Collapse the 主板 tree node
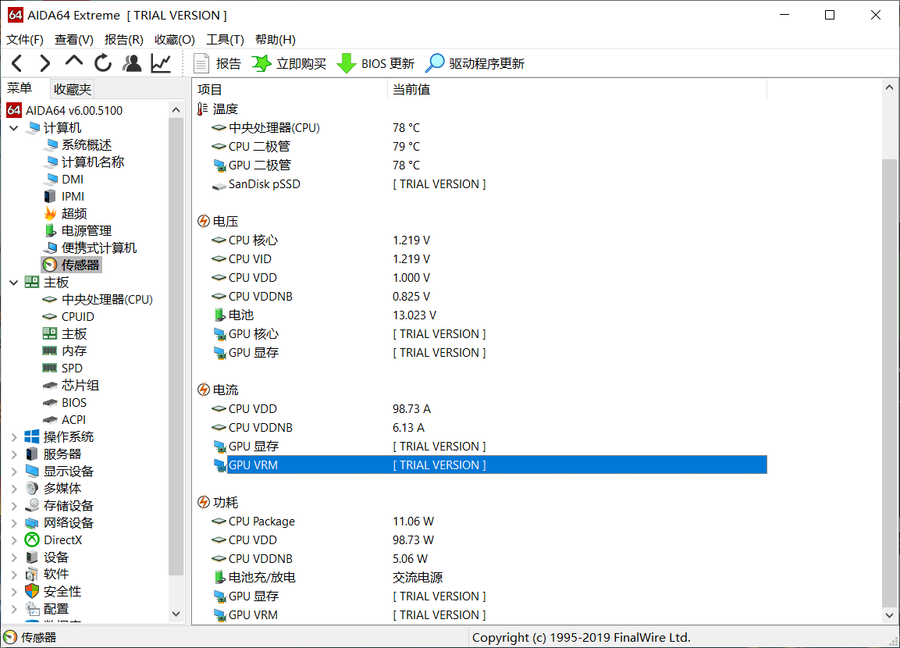The image size is (900, 648). click(x=14, y=283)
